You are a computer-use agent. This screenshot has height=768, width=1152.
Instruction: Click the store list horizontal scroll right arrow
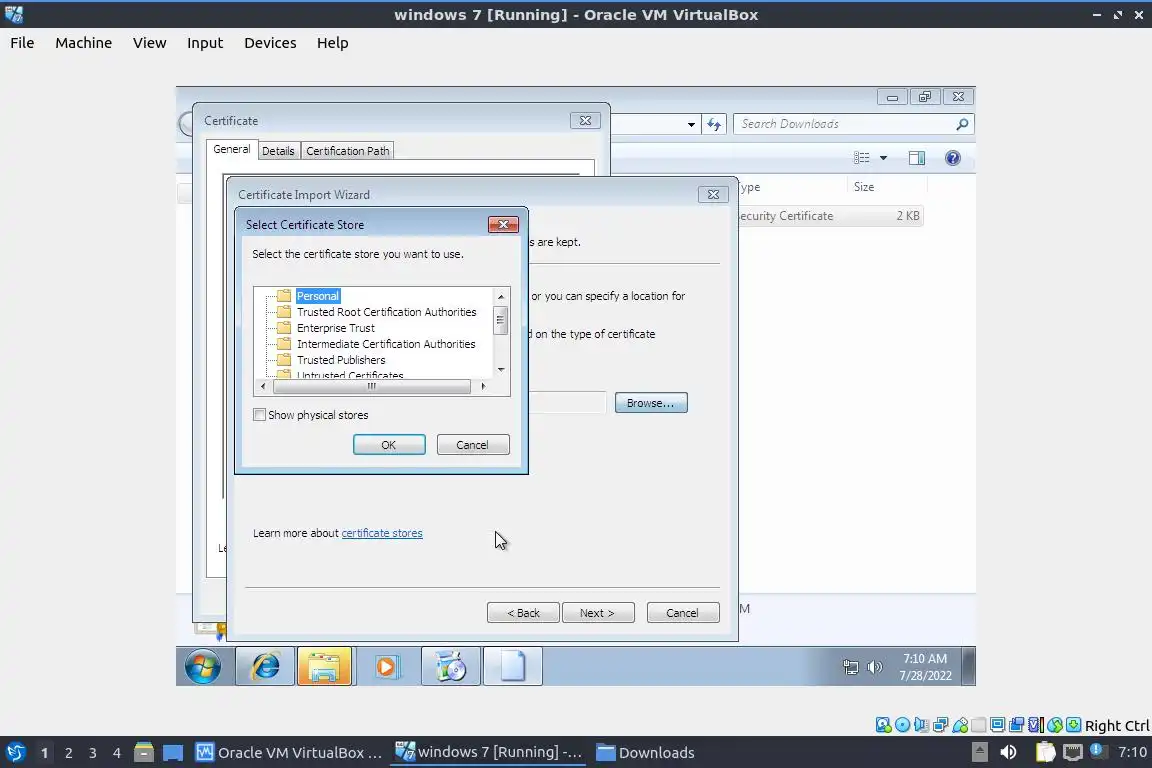[x=483, y=387]
